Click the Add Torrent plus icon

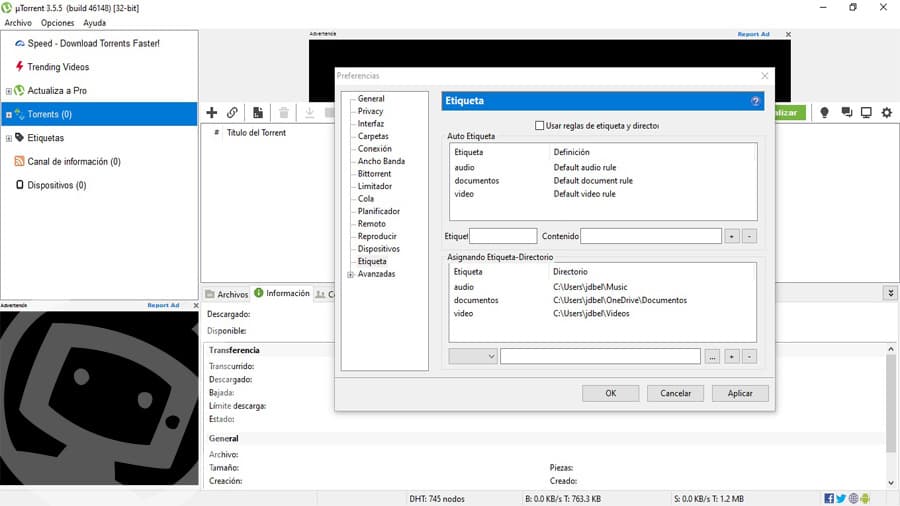click(x=212, y=112)
